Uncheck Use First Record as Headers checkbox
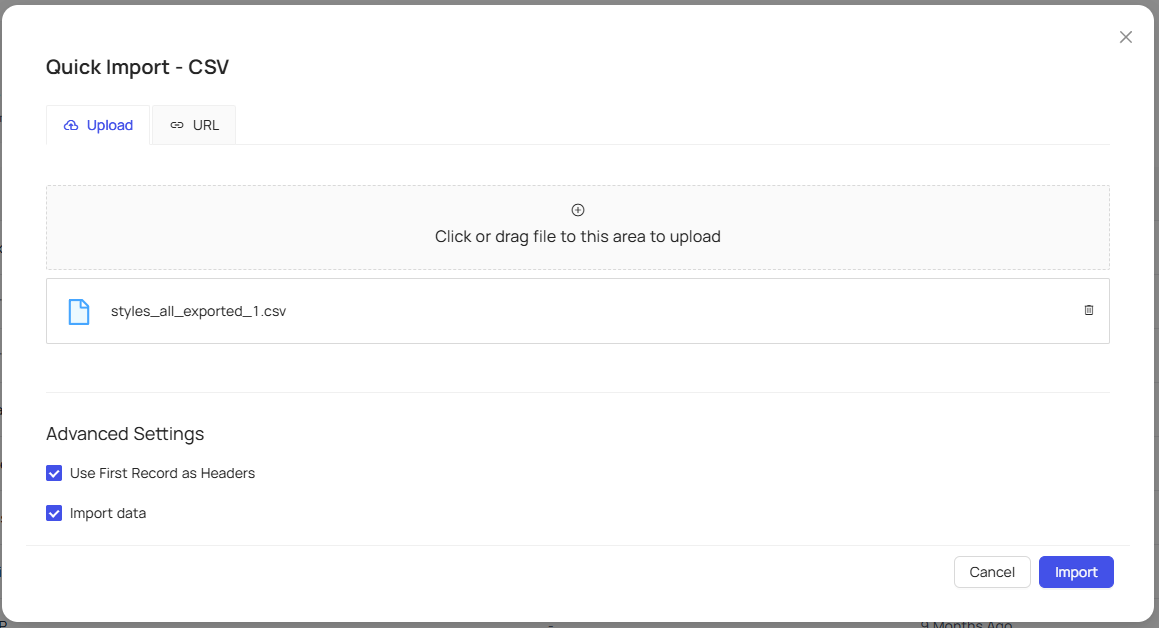 click(x=54, y=473)
